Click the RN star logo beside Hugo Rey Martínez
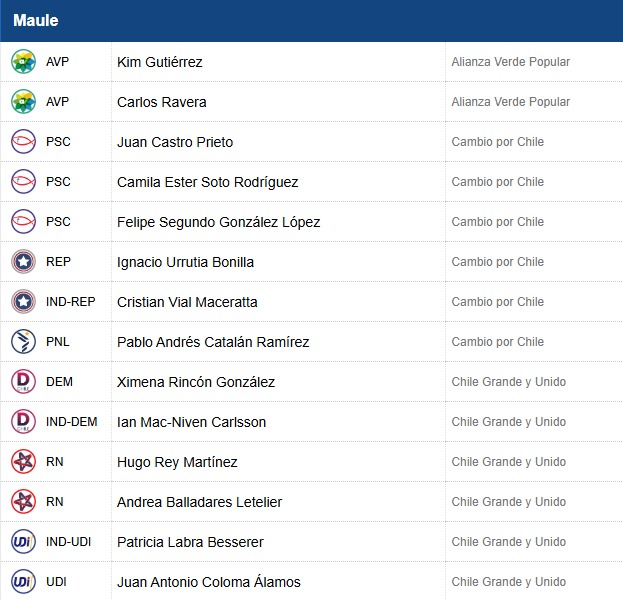The width and height of the screenshot is (623, 600). [x=23, y=462]
